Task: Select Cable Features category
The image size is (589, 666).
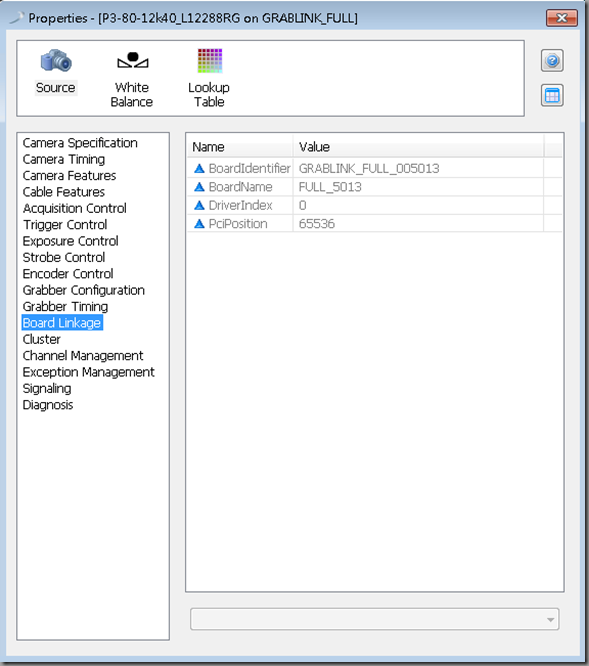Action: [64, 192]
